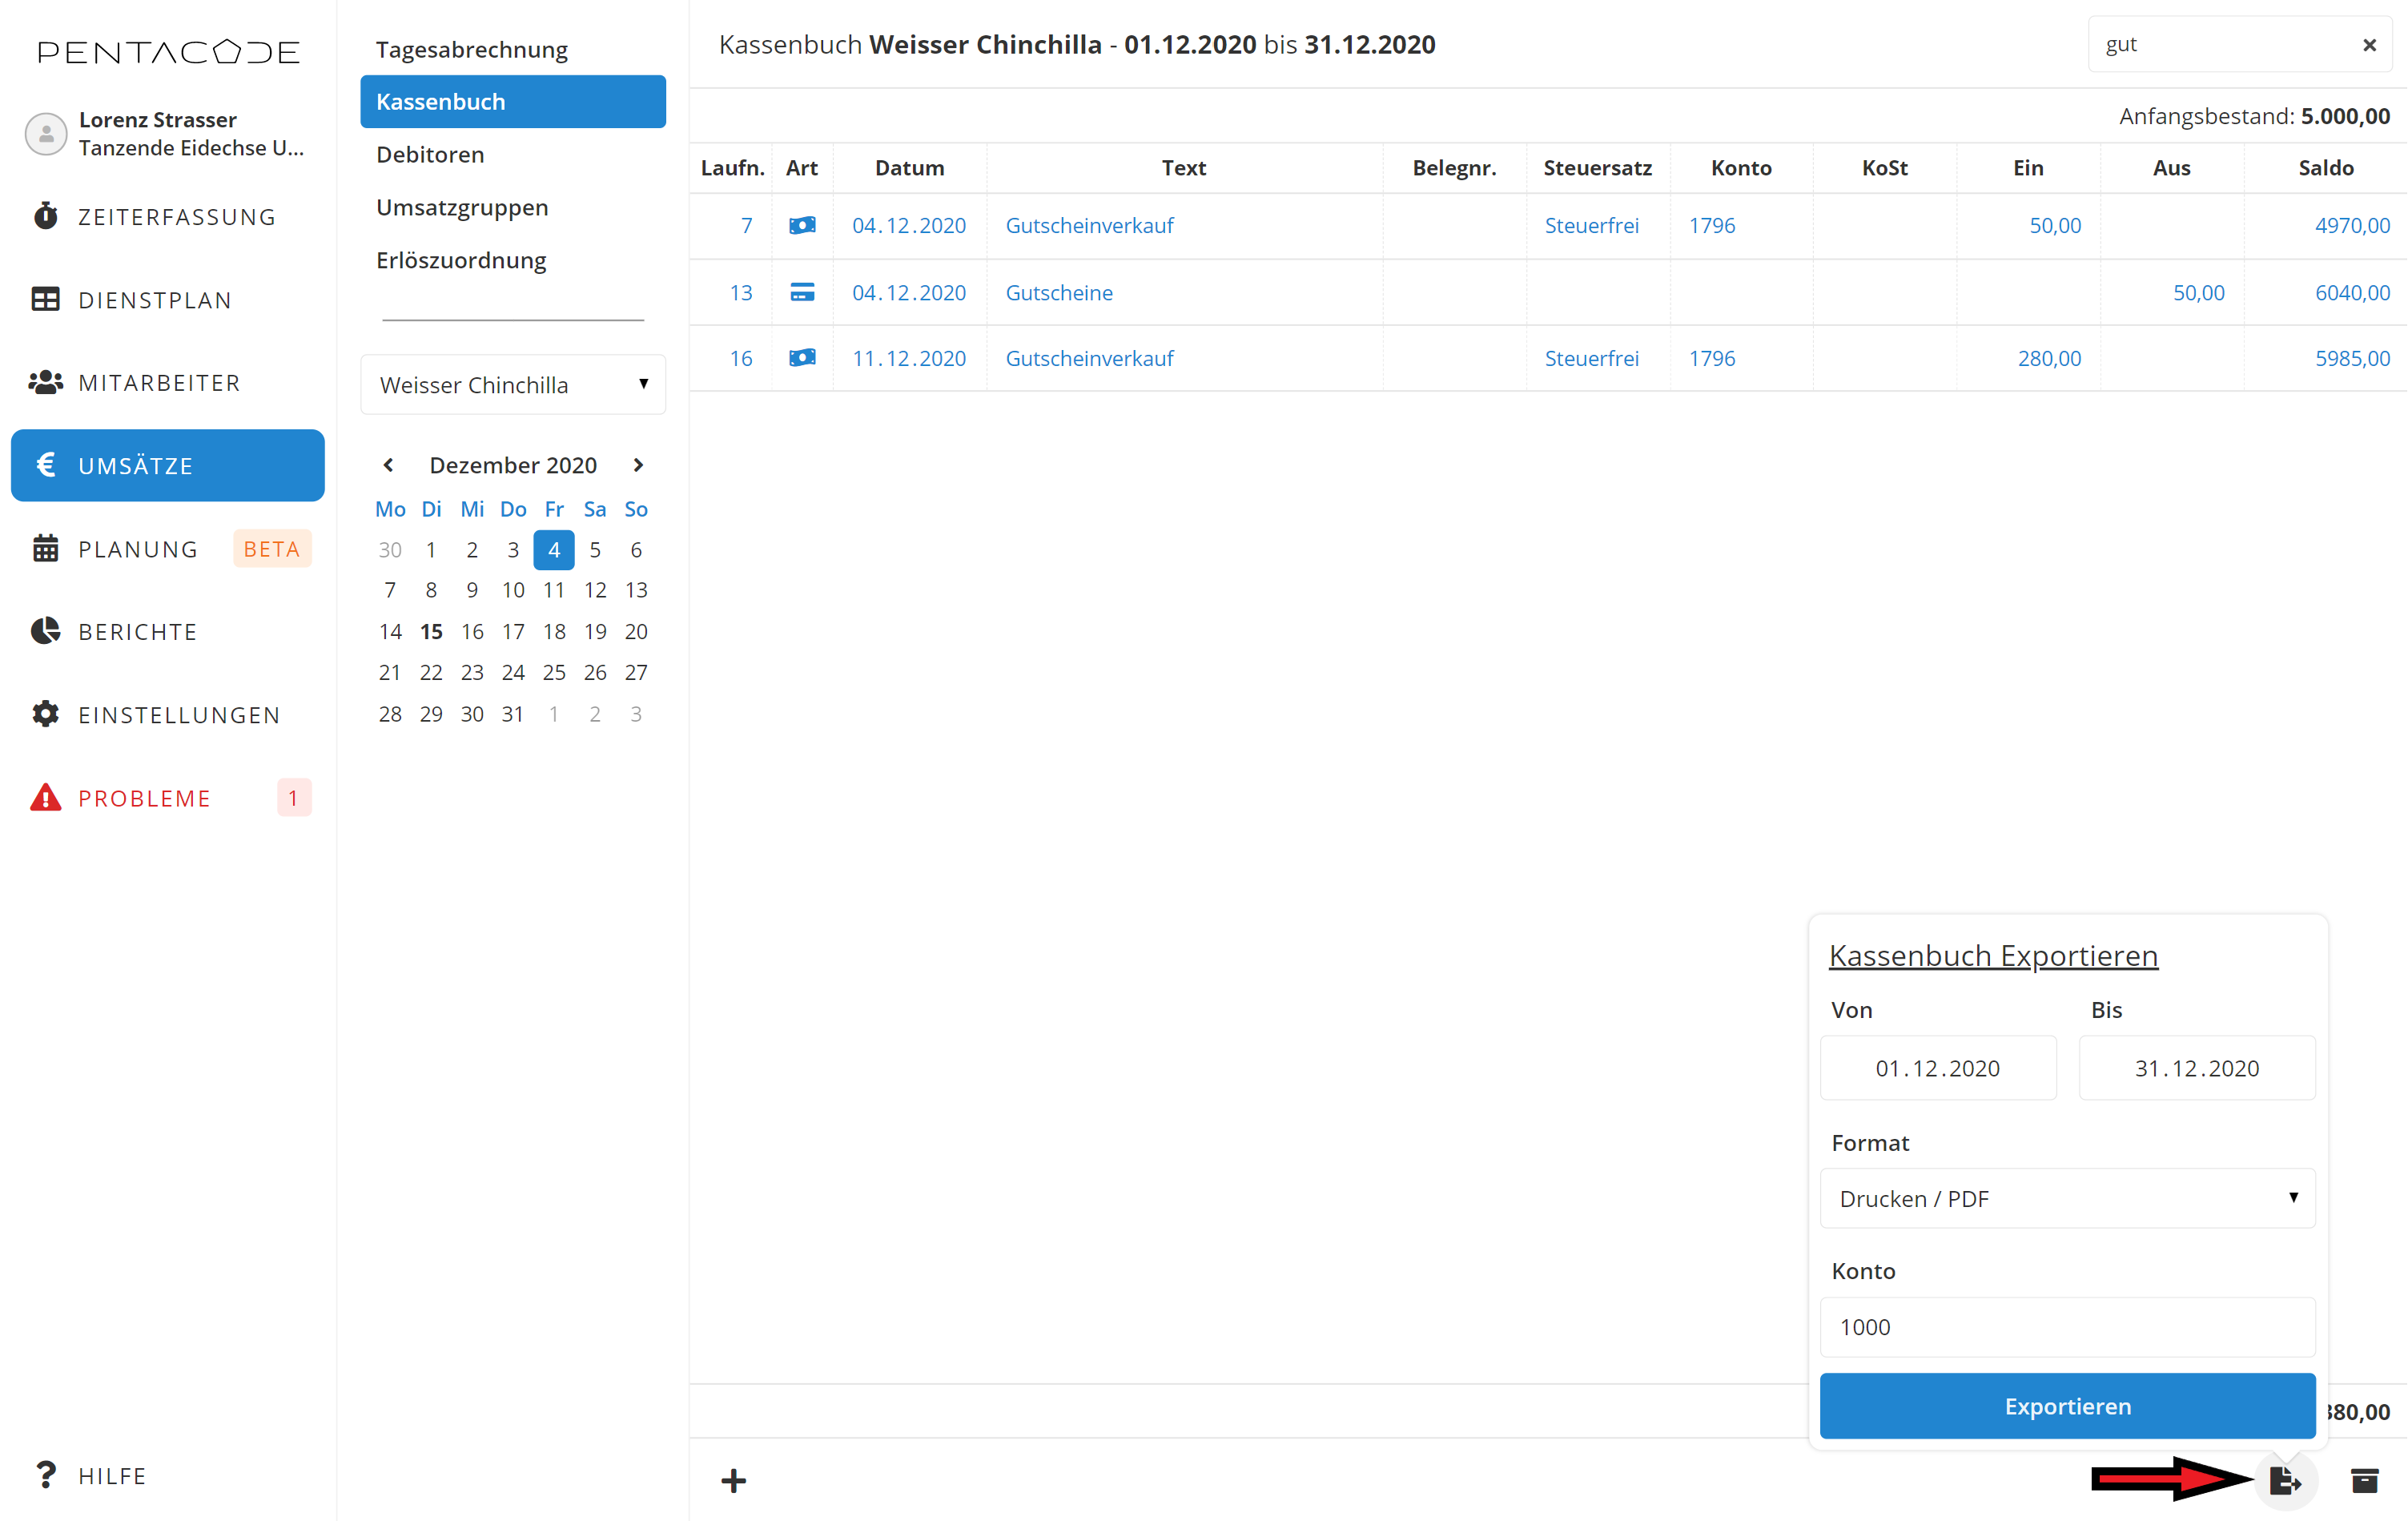
Task: Click the plus icon to add entry
Action: click(733, 1481)
